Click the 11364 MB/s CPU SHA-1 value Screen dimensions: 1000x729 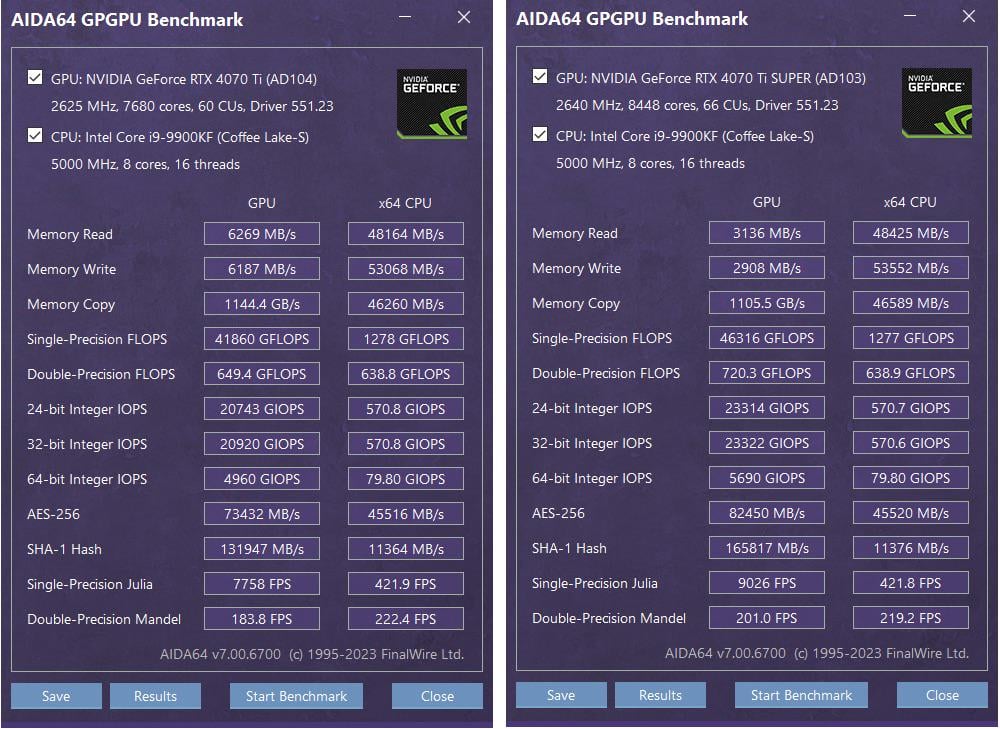click(406, 549)
